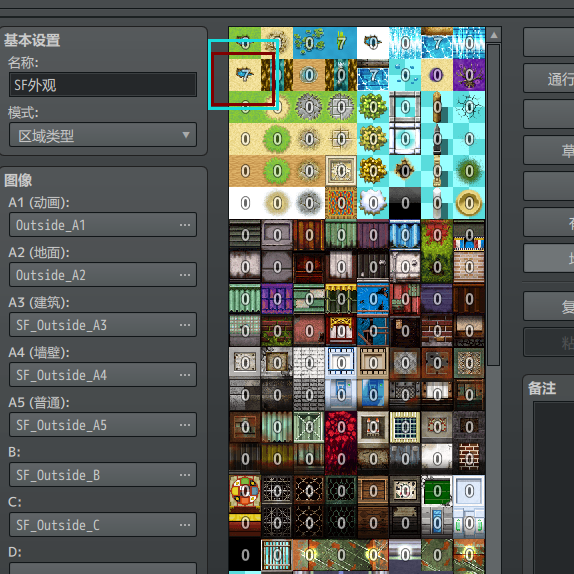This screenshot has height=574, width=574.
Task: Select the bright blue door tile
Action: tap(373, 395)
